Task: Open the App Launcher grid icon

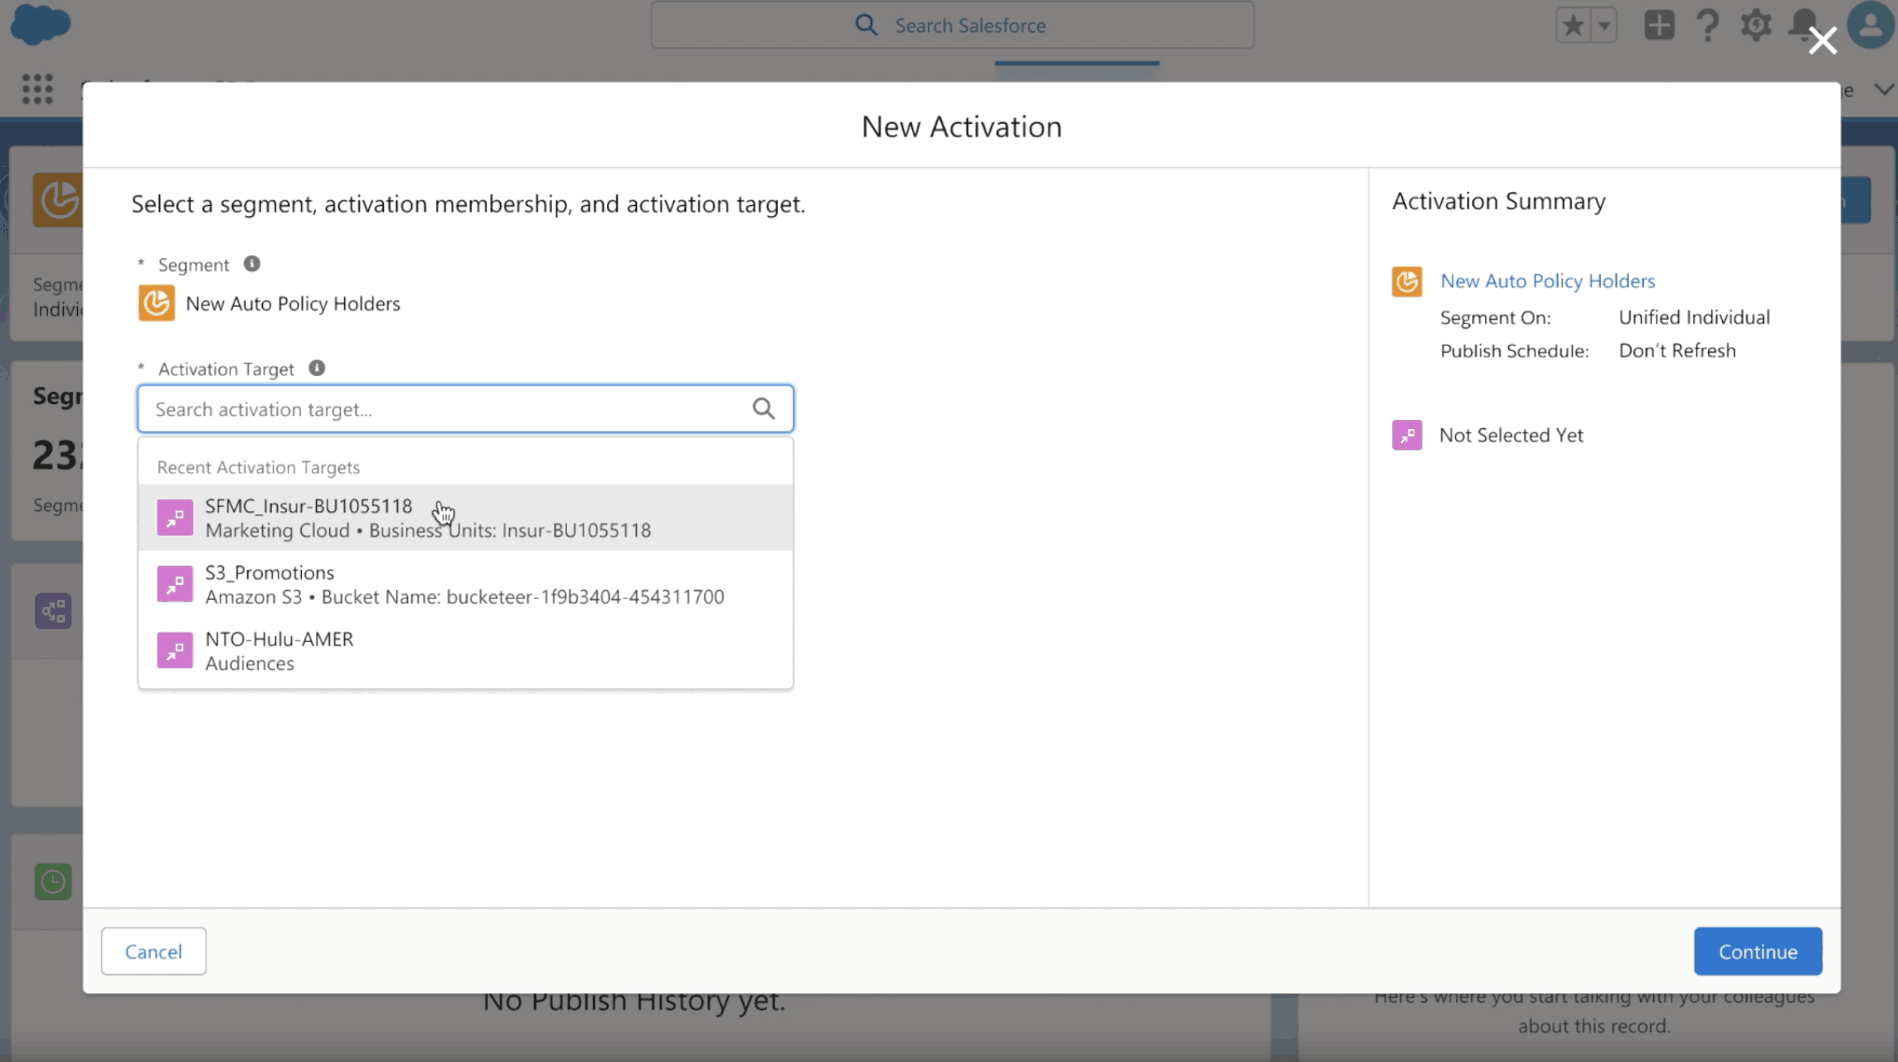Action: (37, 89)
